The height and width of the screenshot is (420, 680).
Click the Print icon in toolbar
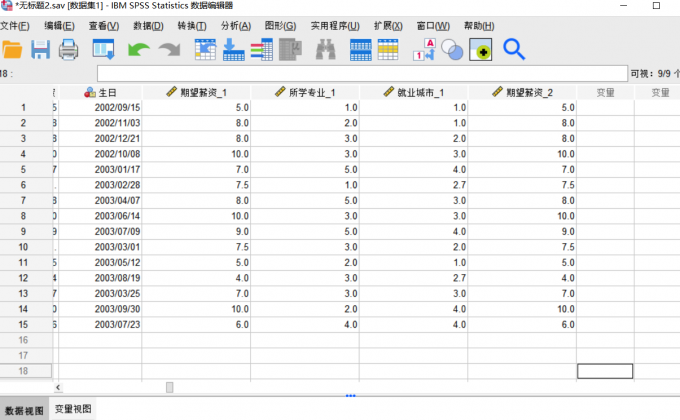coord(68,48)
